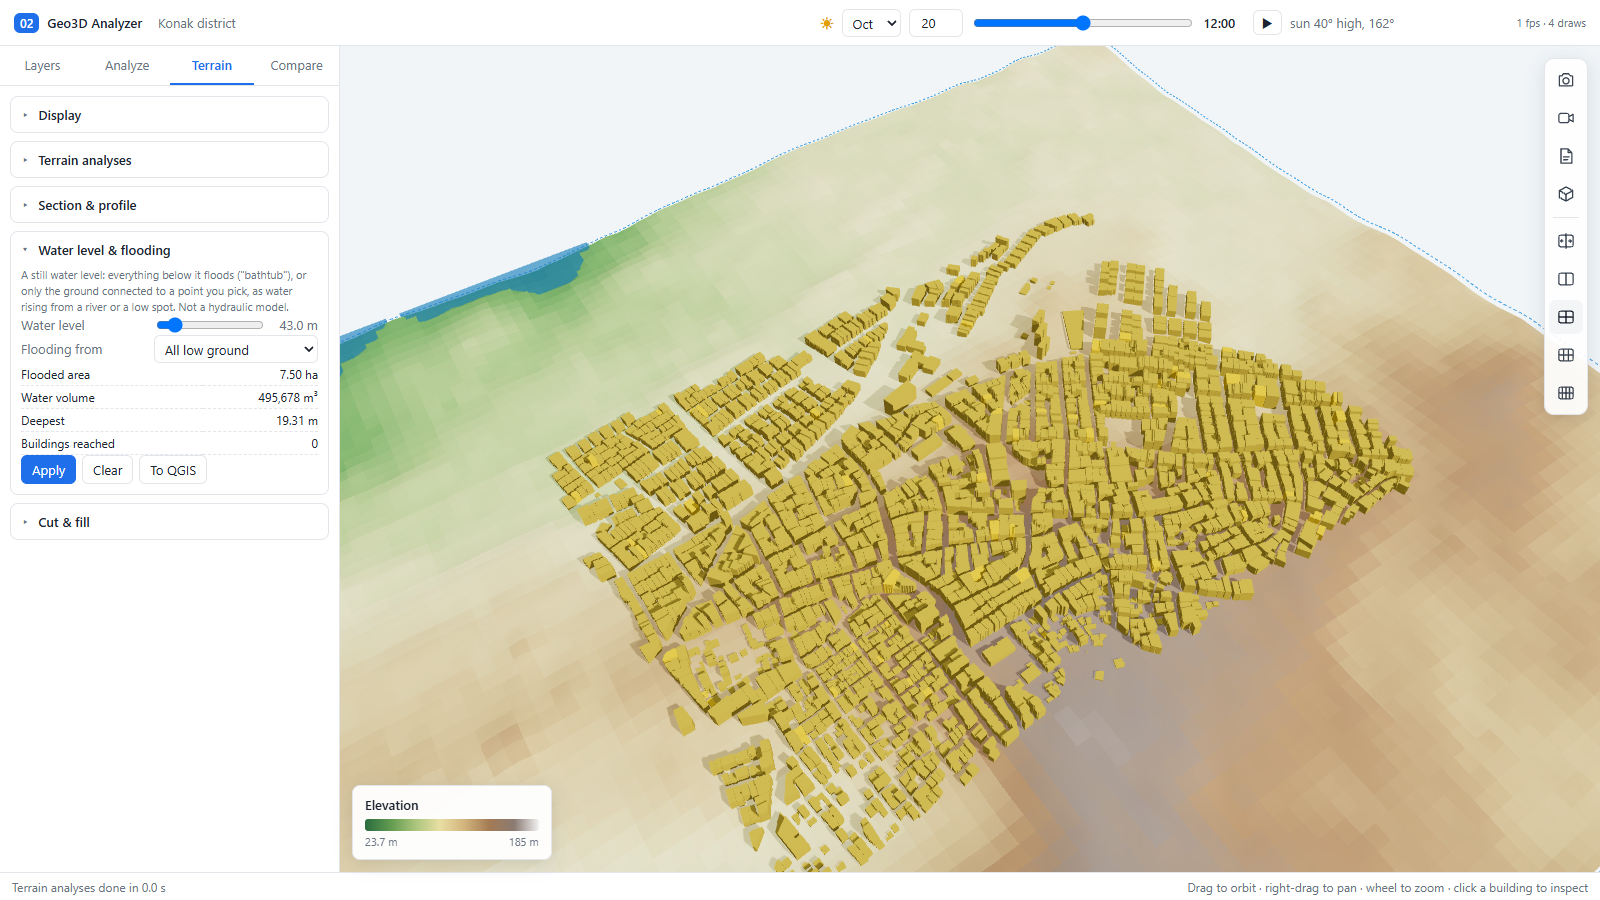The width and height of the screenshot is (1600, 900).
Task: Apply the water level settings
Action: pos(48,470)
